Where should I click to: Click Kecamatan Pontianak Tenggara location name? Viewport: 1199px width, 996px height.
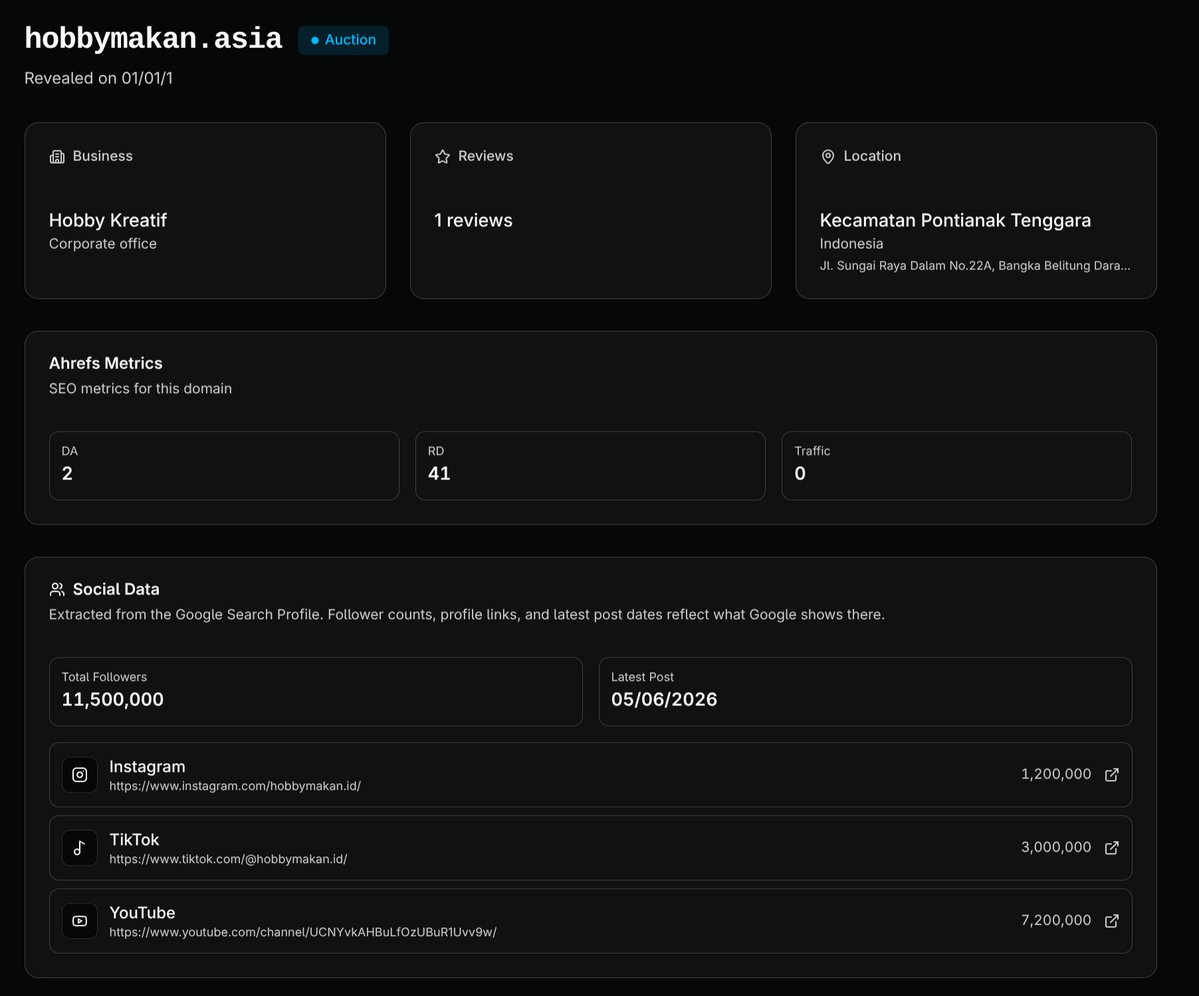[x=955, y=220]
